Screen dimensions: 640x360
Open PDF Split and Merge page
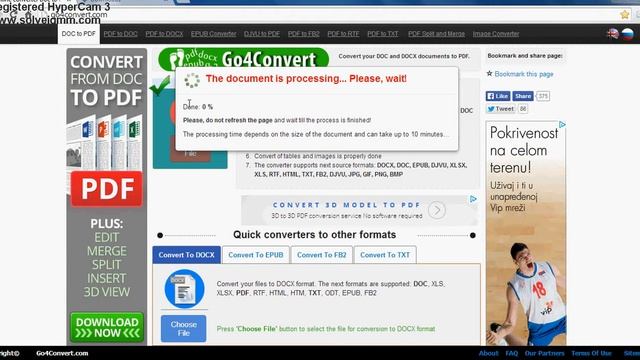click(x=436, y=34)
